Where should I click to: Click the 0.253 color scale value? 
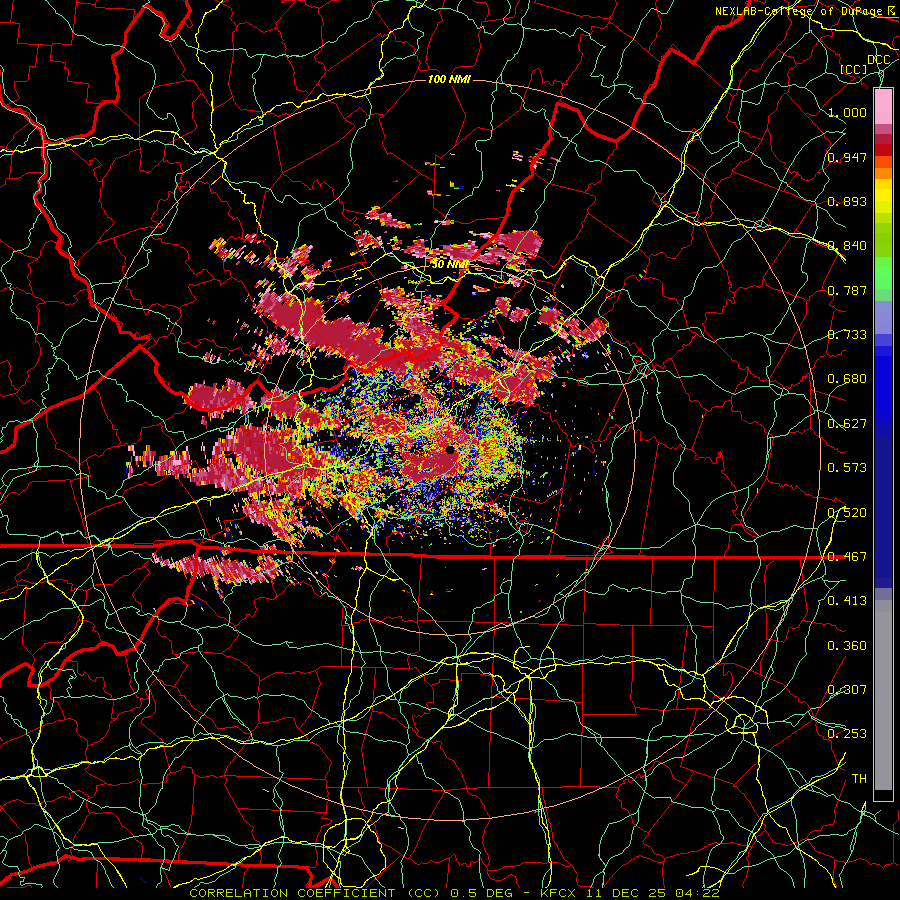click(x=847, y=734)
